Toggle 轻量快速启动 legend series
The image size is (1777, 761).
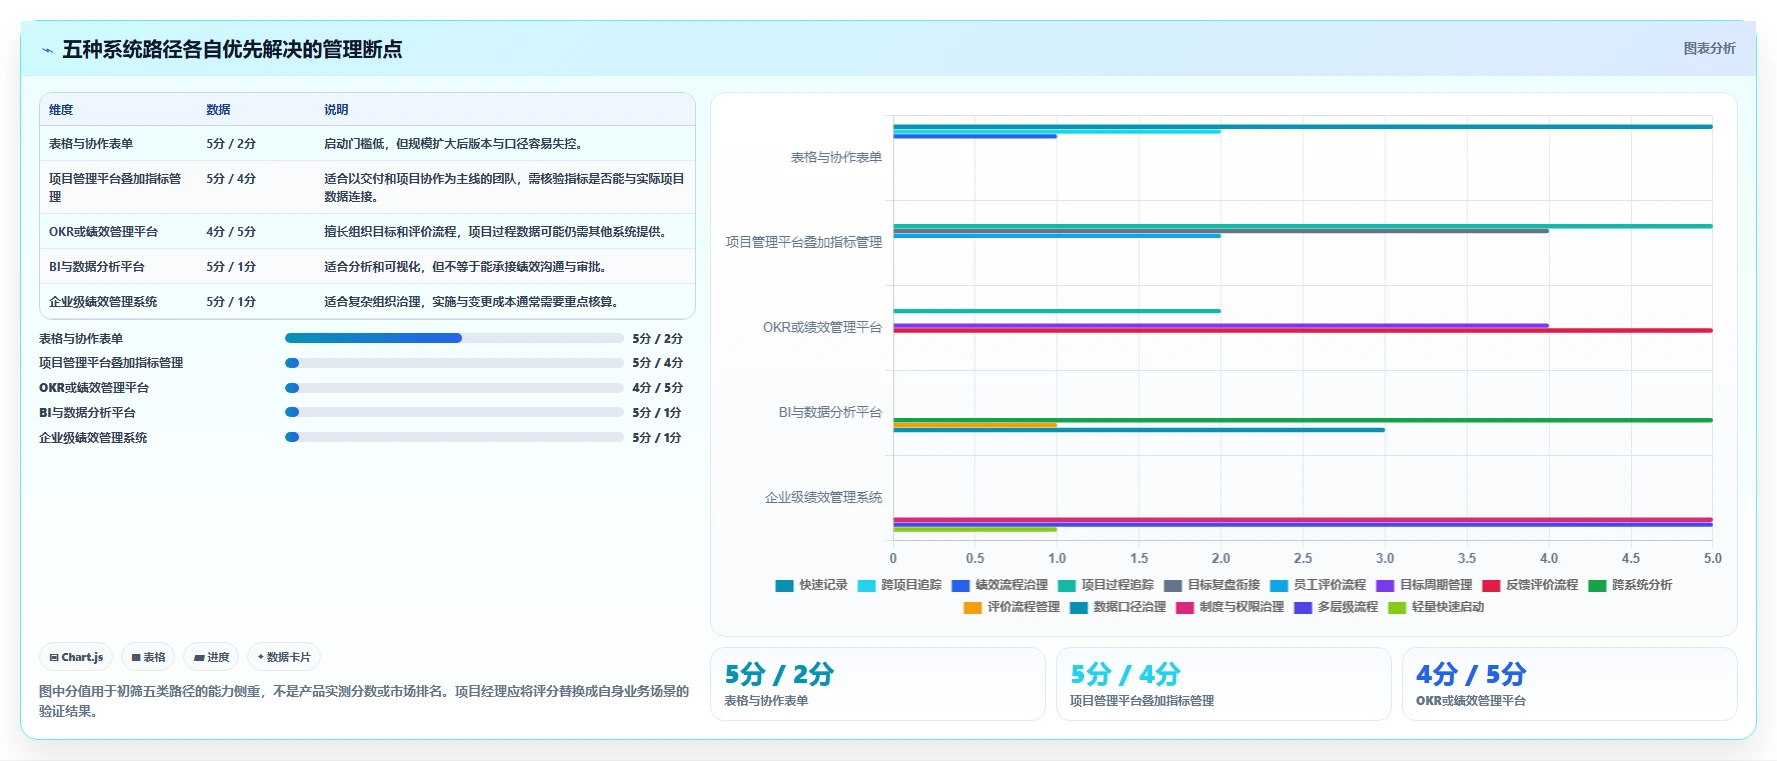tap(1435, 607)
